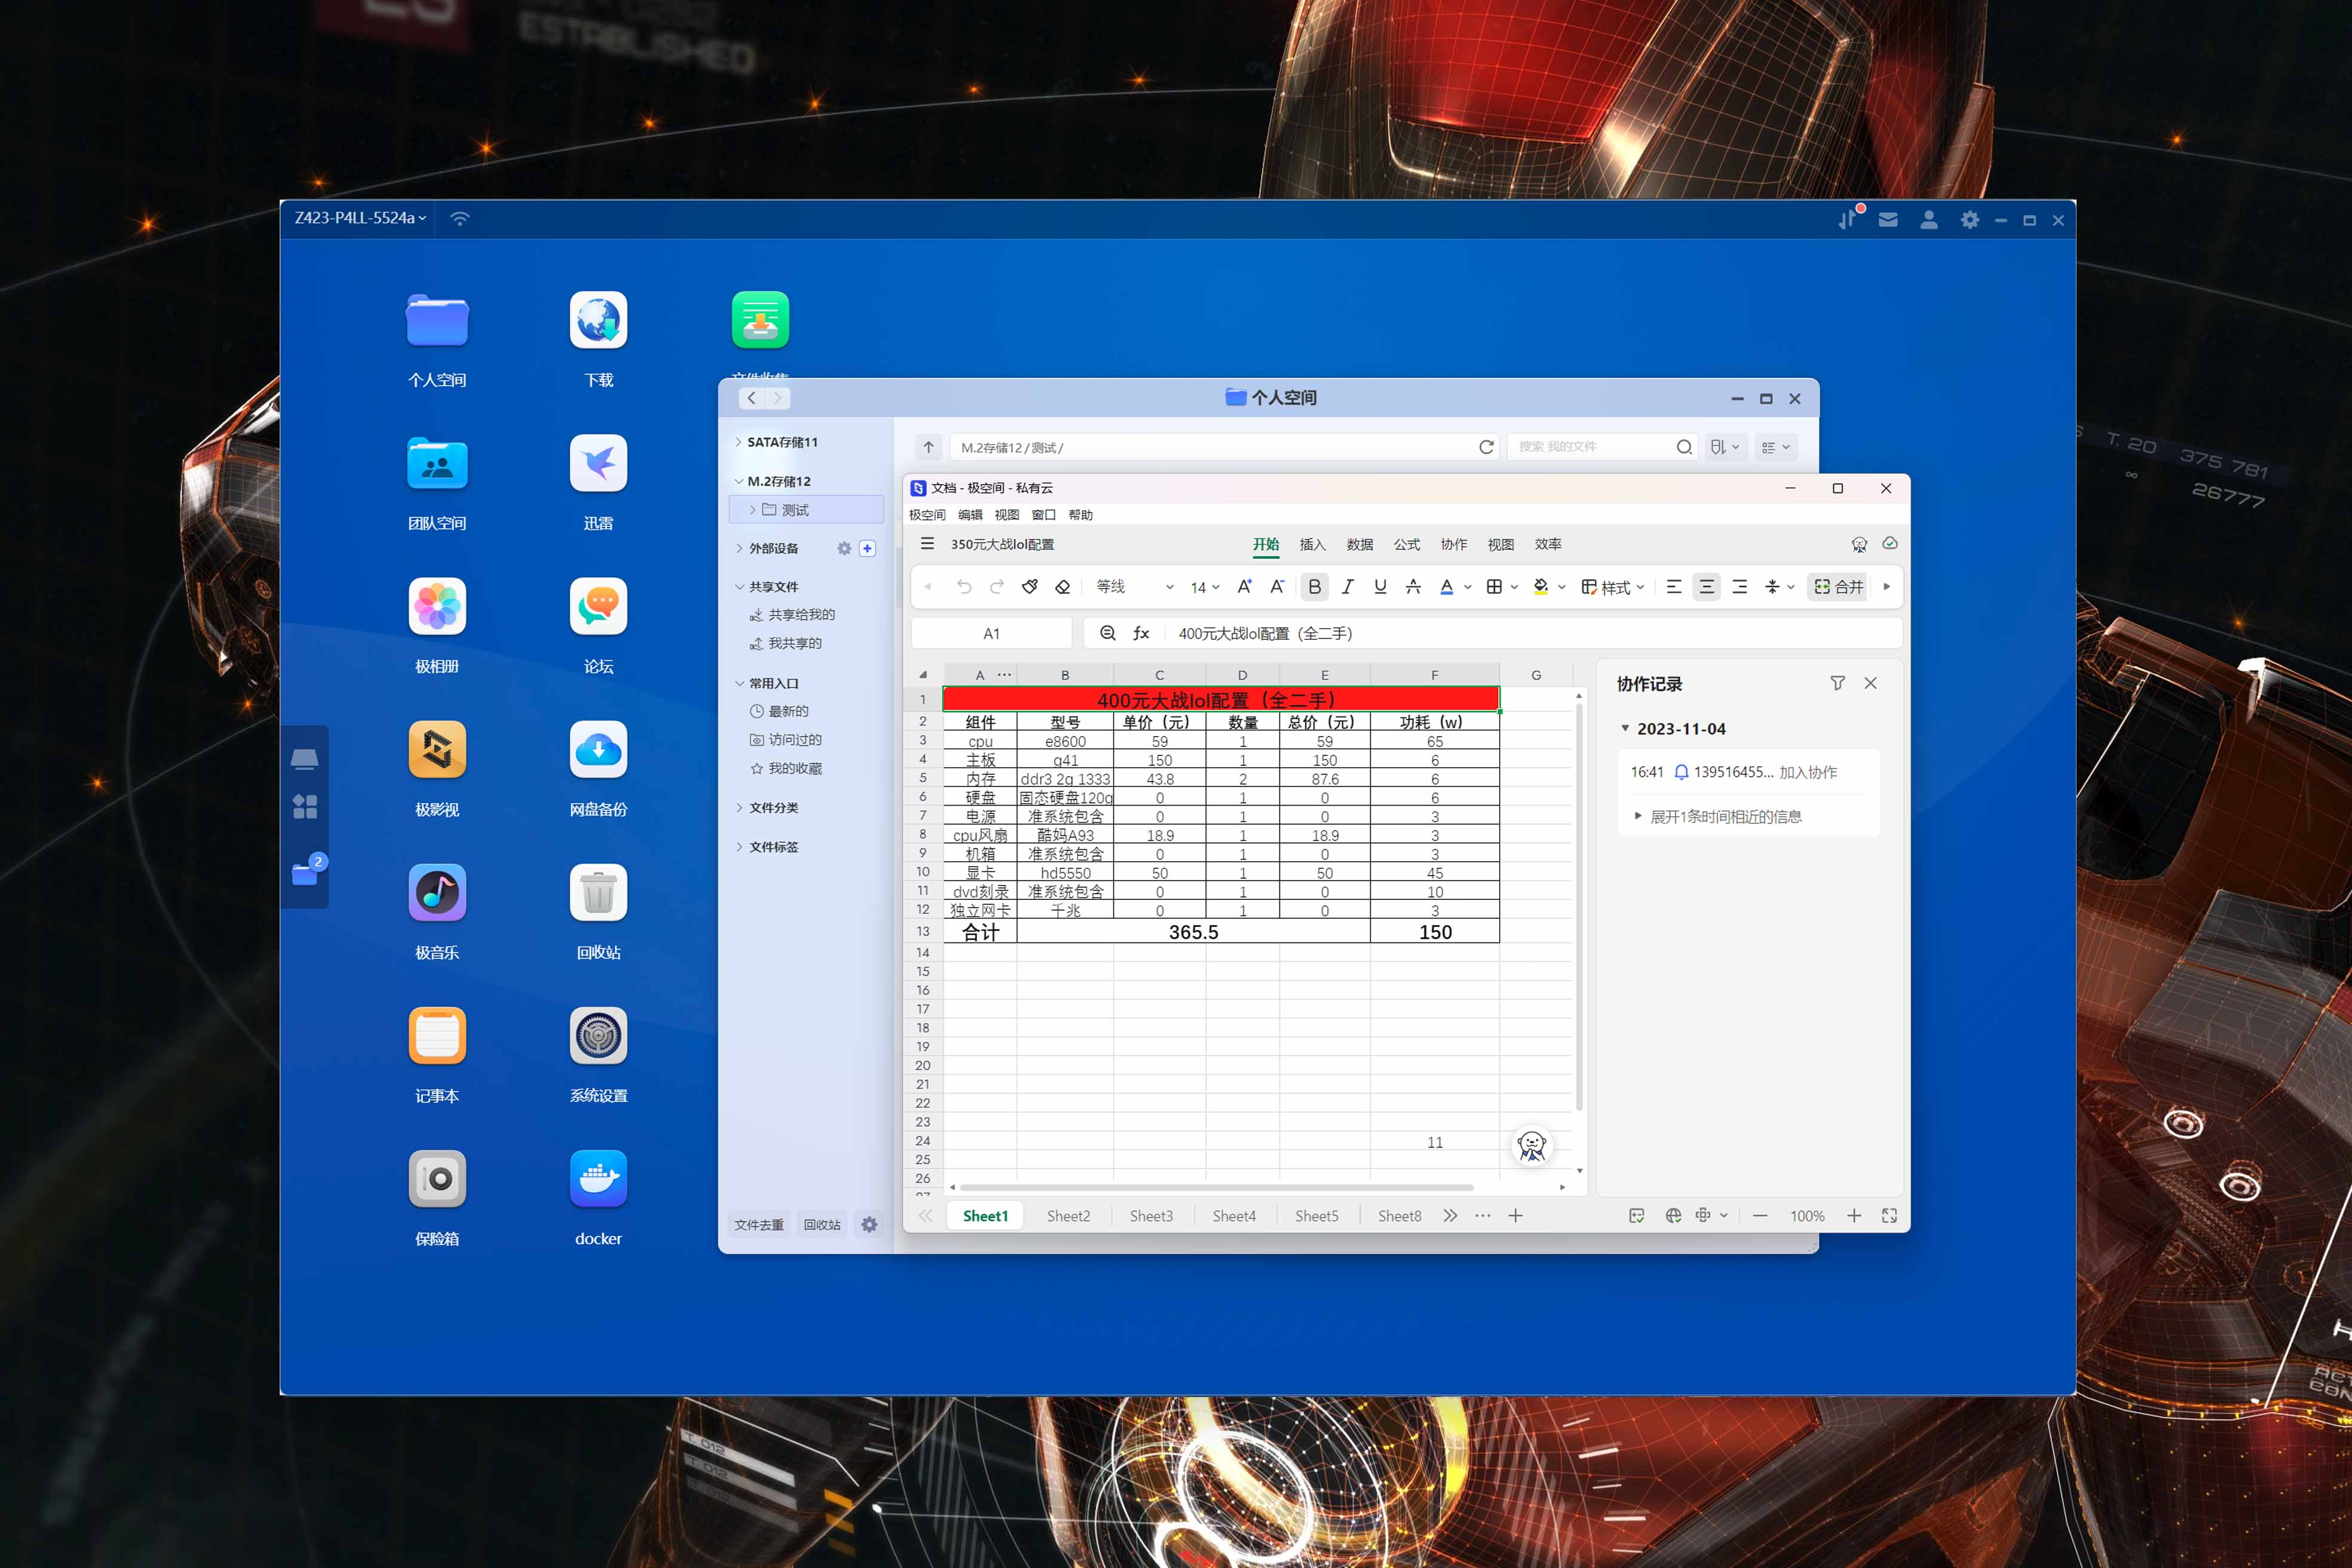Select the format painter brush

1030,587
